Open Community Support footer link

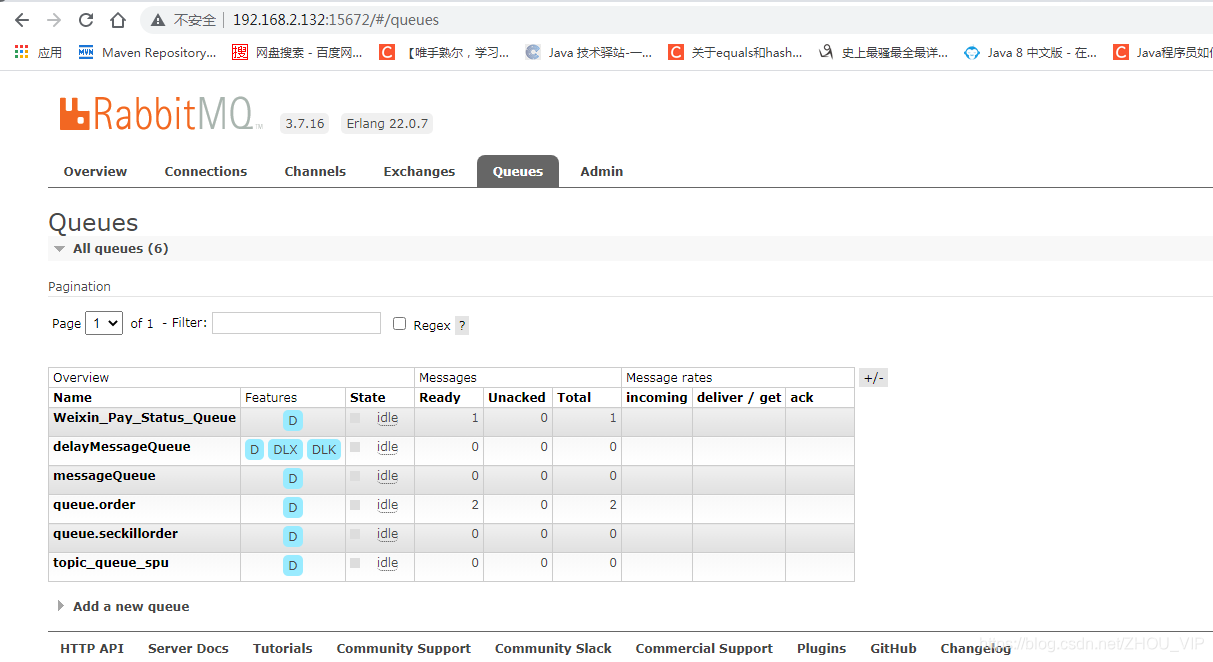click(x=404, y=648)
